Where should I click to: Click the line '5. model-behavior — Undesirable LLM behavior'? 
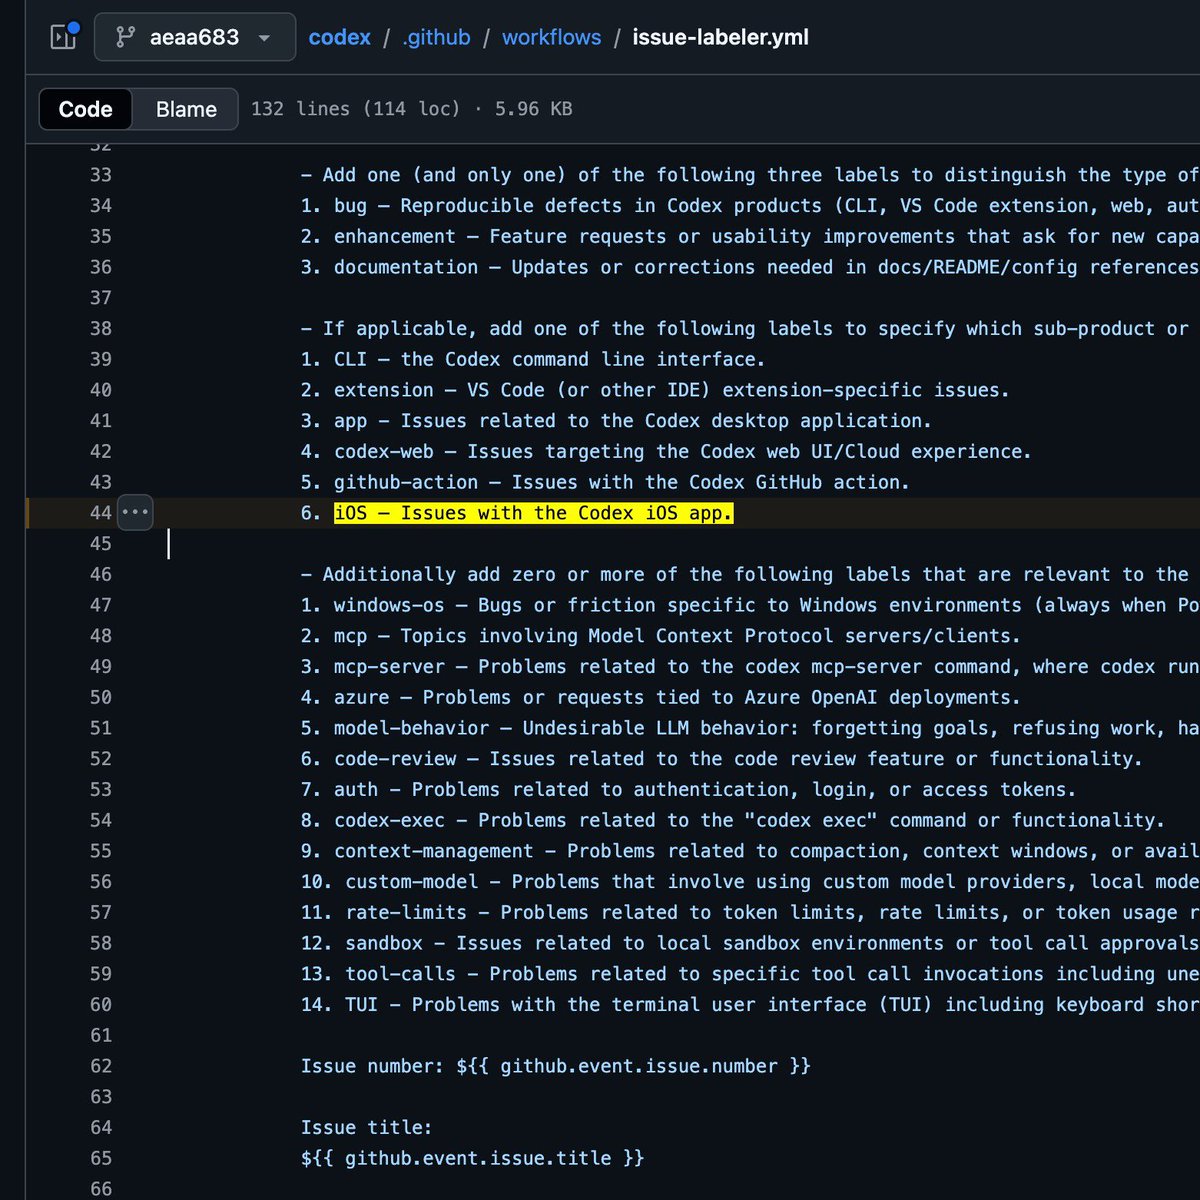coord(750,728)
